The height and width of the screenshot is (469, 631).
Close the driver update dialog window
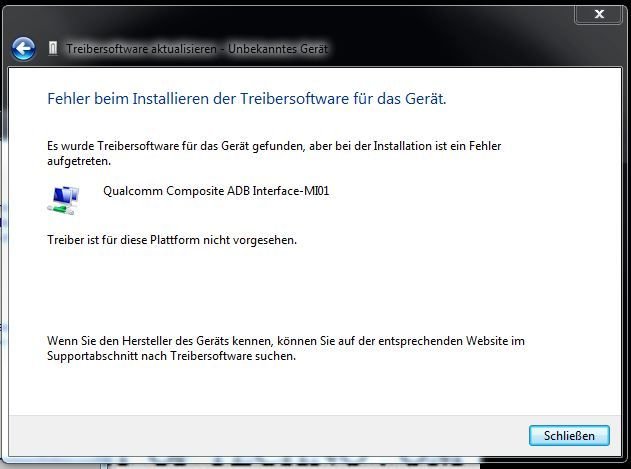click(599, 14)
